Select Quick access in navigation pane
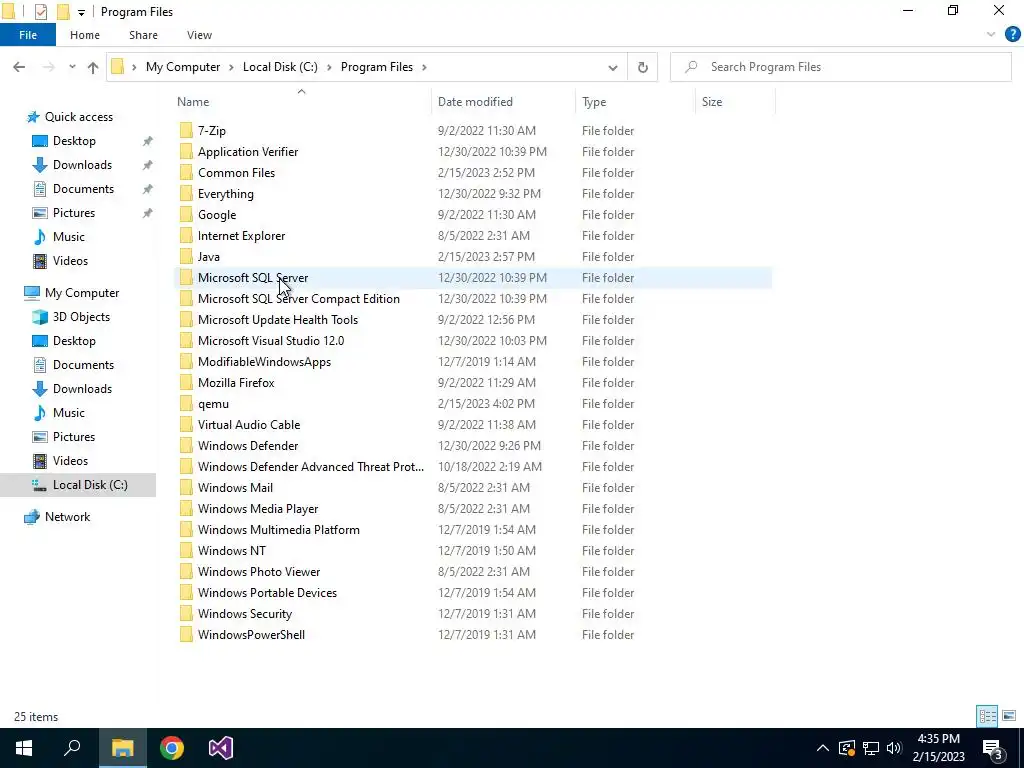Viewport: 1024px width, 768px height. (x=78, y=117)
